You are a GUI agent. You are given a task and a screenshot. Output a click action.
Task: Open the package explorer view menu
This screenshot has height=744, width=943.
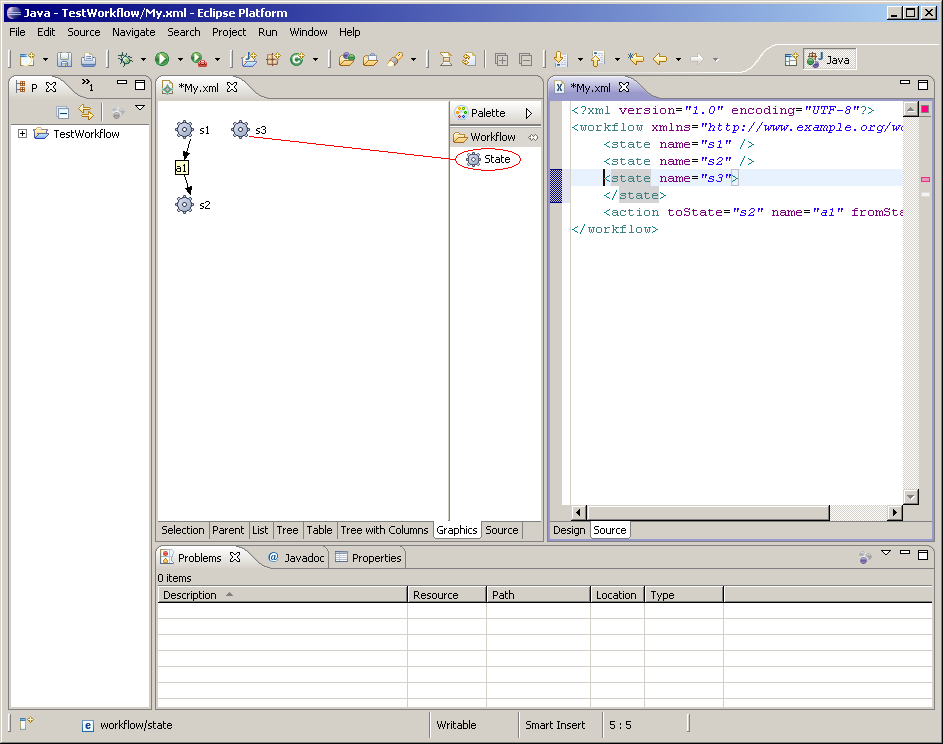click(x=140, y=108)
